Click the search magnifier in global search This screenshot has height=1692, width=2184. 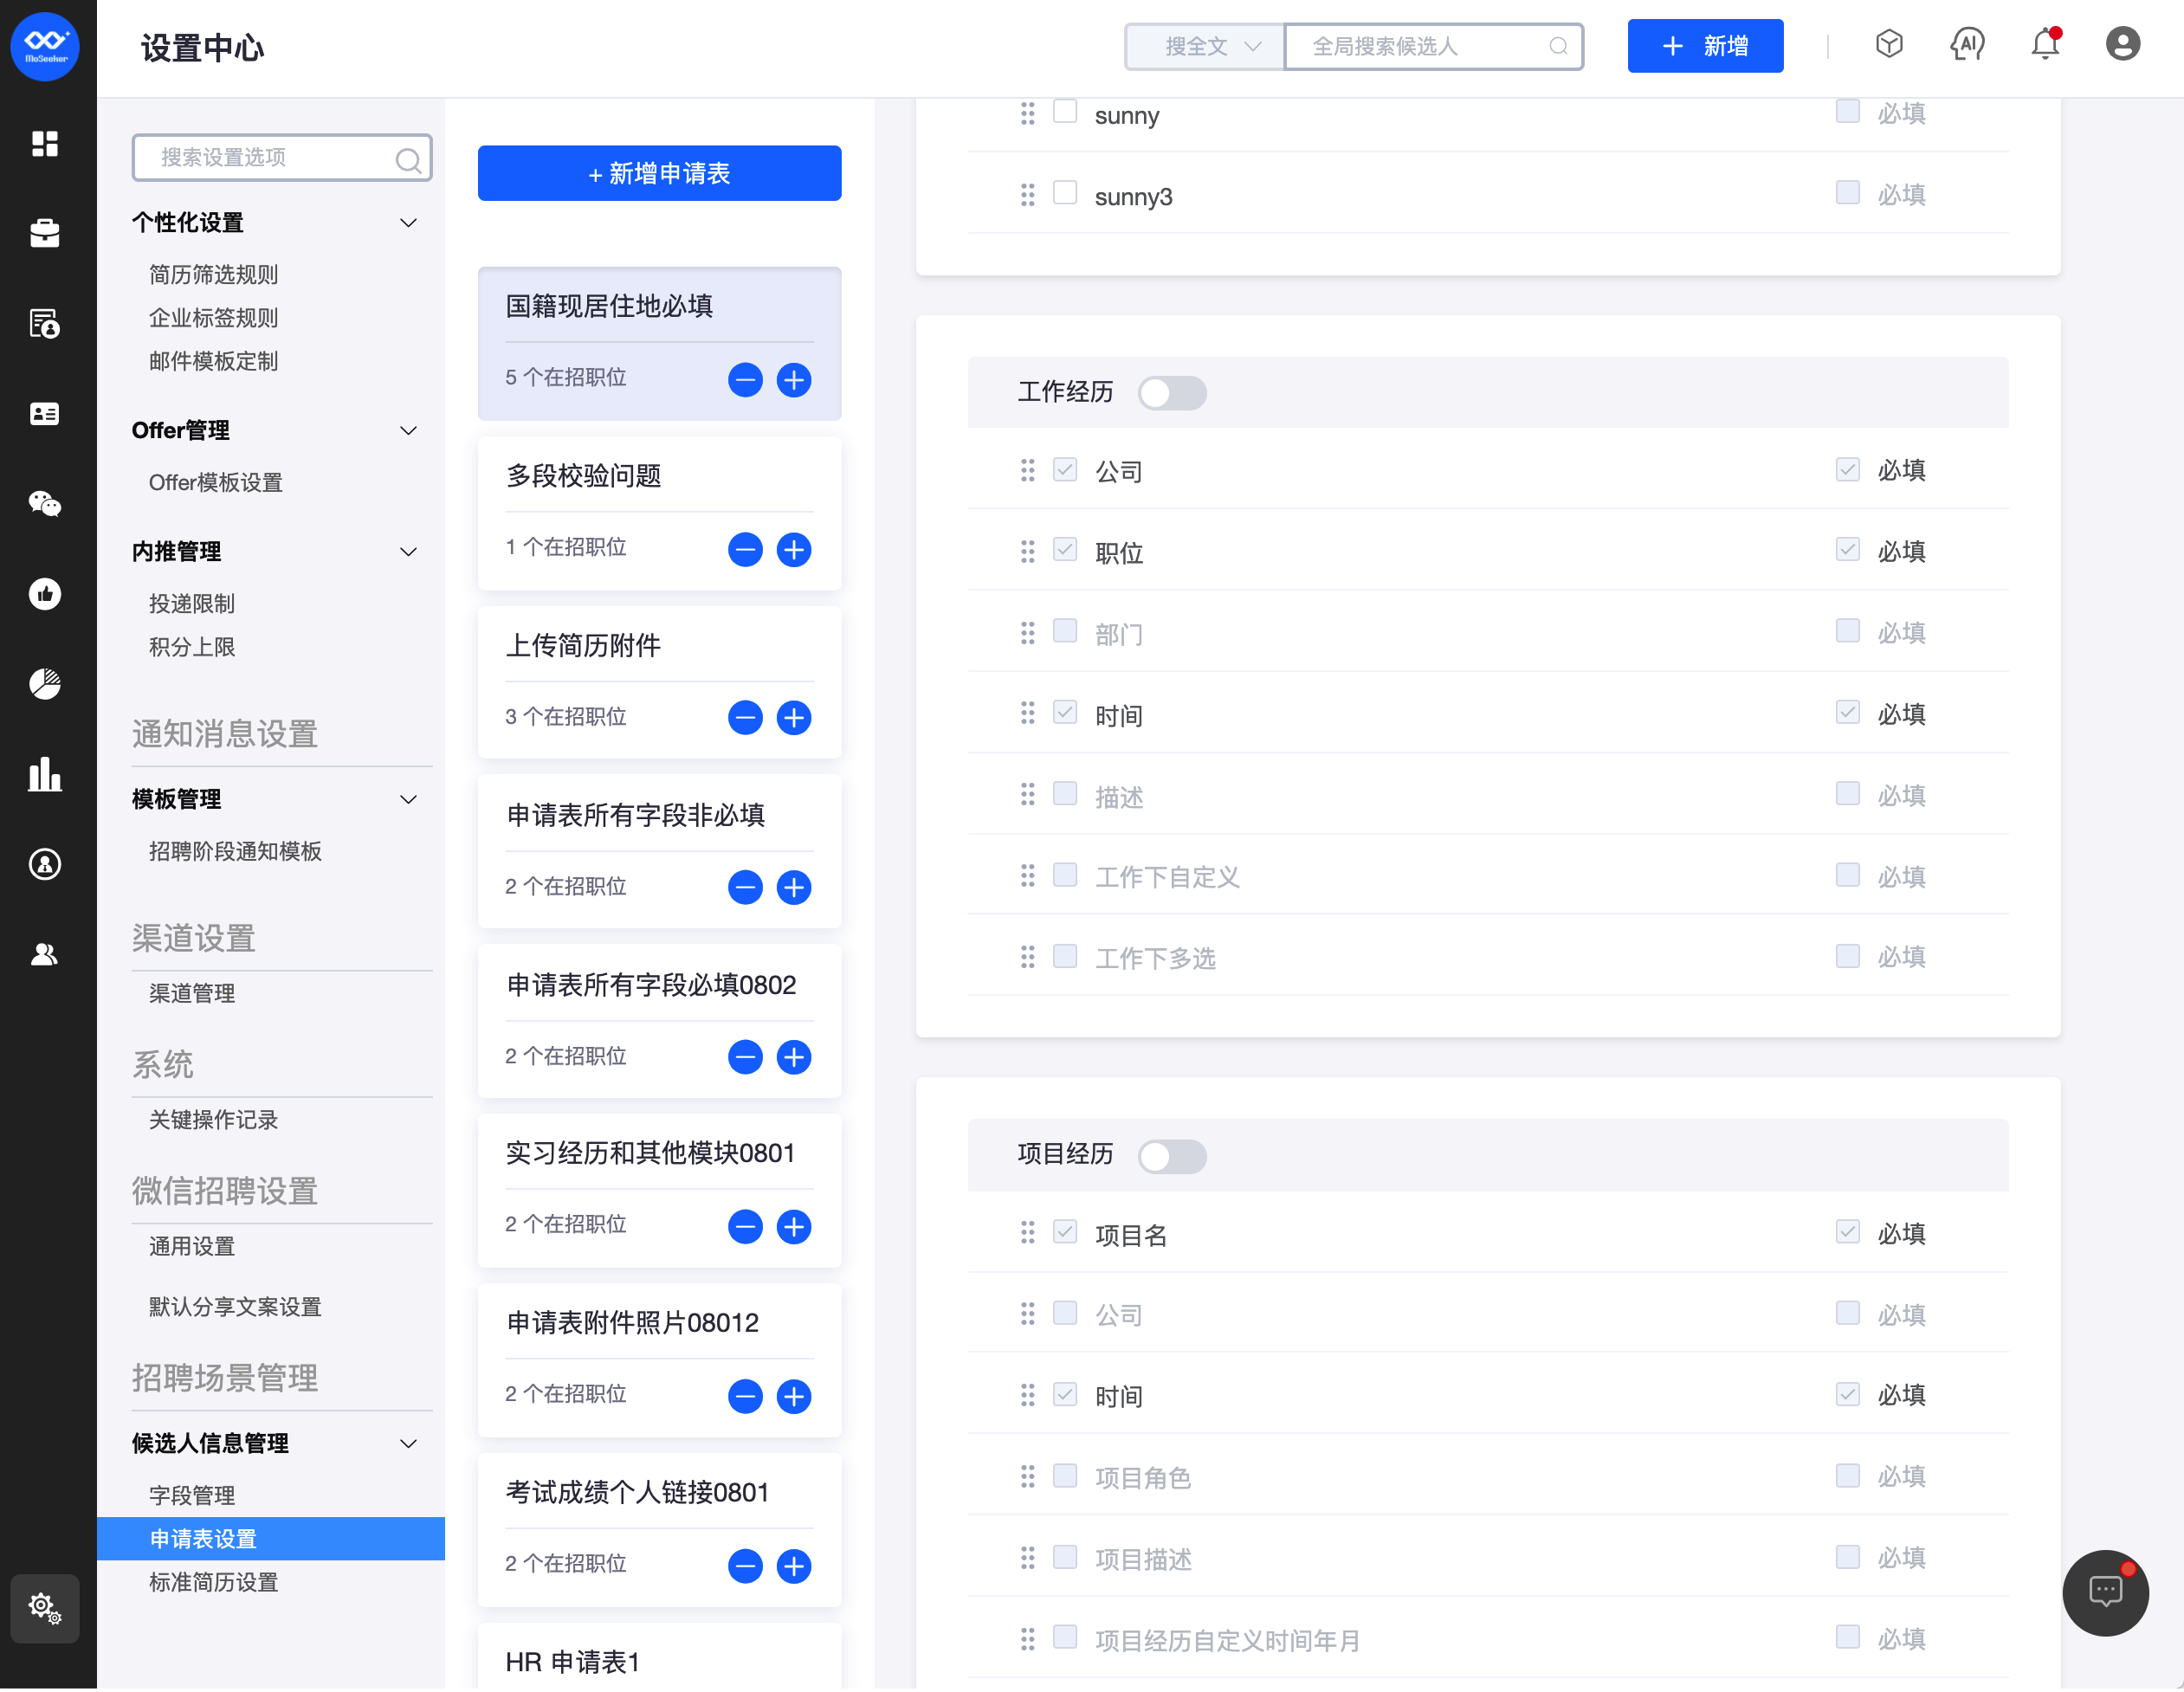pyautogui.click(x=1558, y=47)
